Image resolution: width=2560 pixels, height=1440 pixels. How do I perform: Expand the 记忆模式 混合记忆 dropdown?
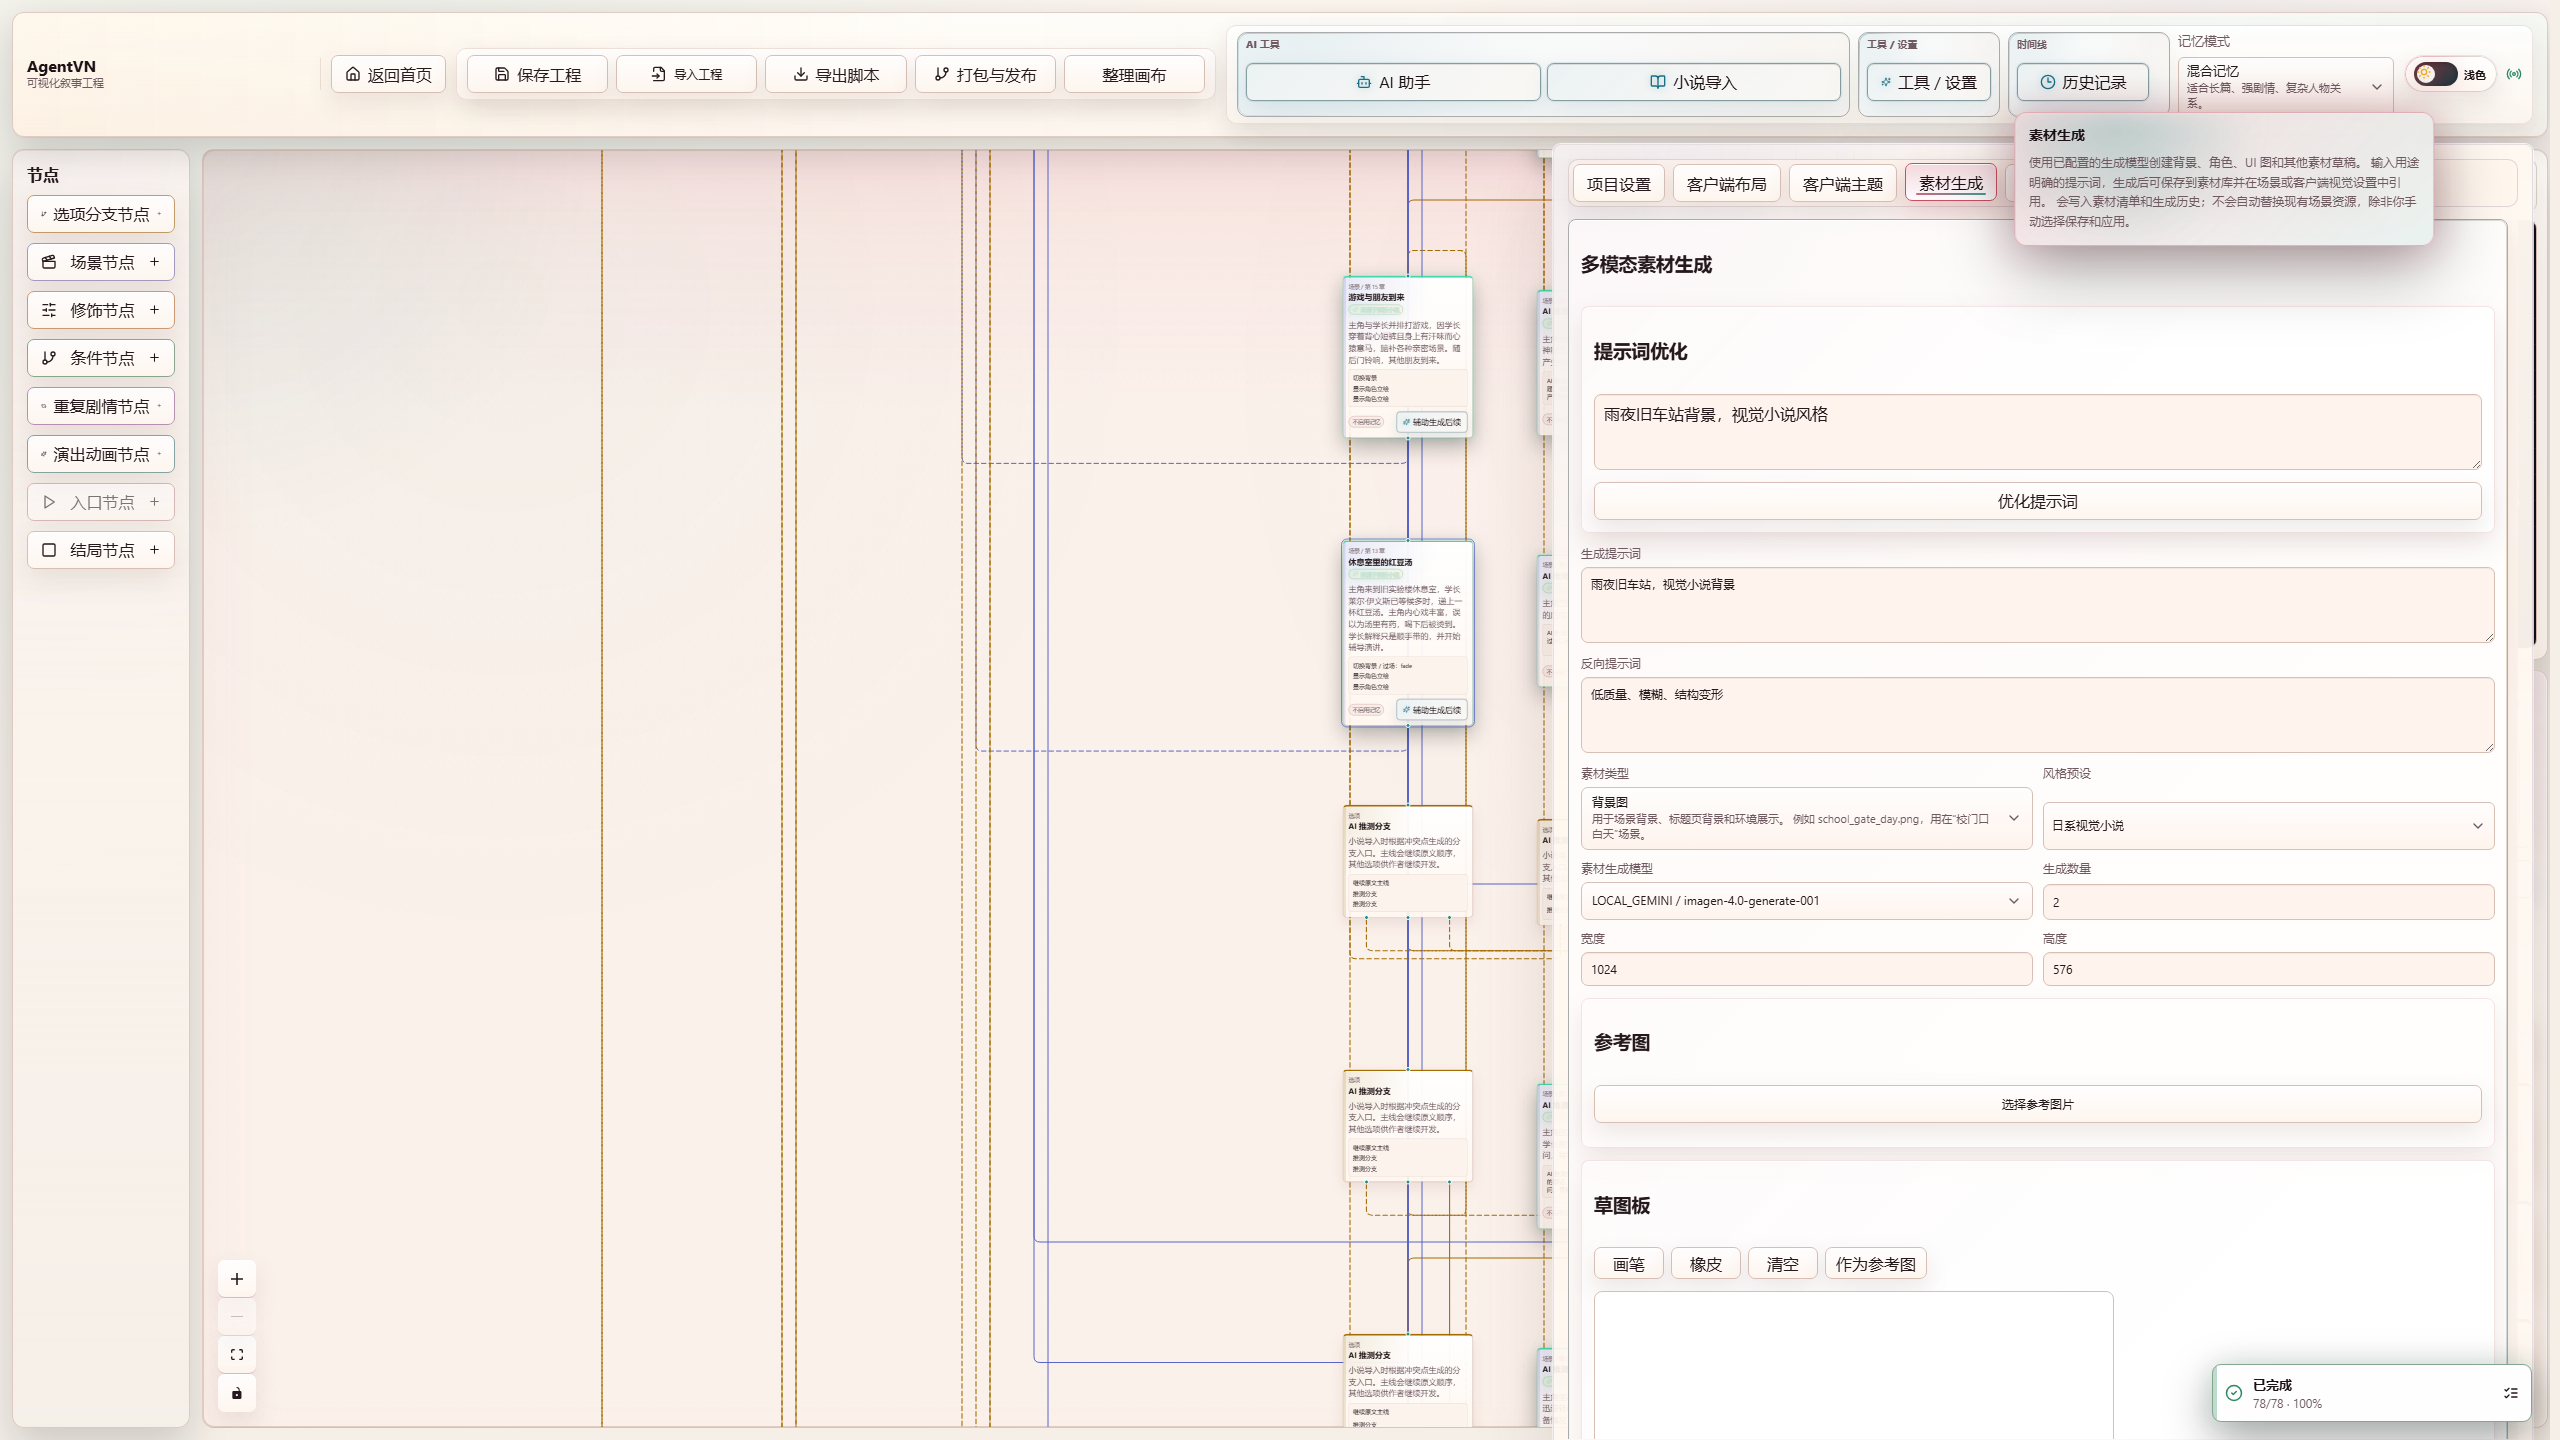pyautogui.click(x=2285, y=86)
